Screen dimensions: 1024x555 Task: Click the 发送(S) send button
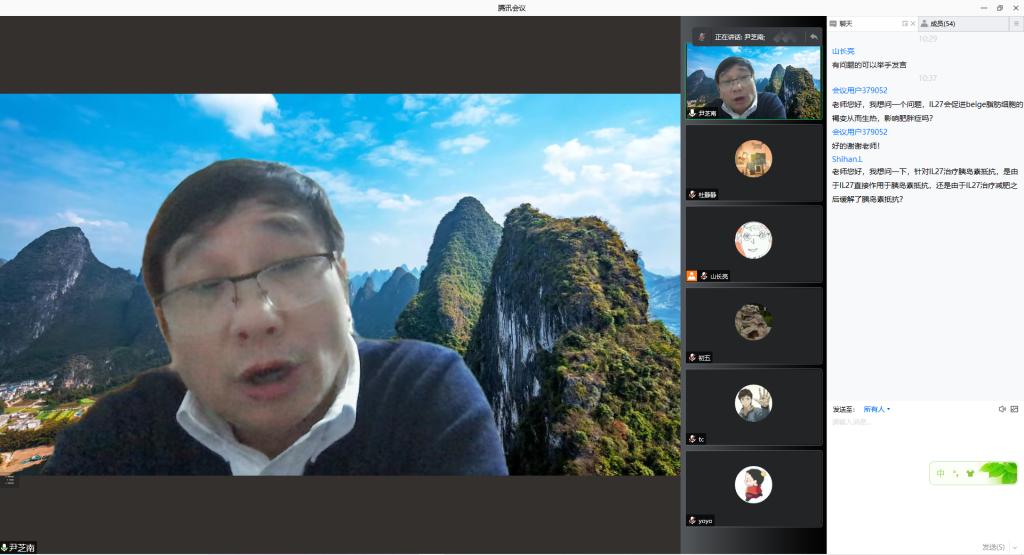[992, 547]
